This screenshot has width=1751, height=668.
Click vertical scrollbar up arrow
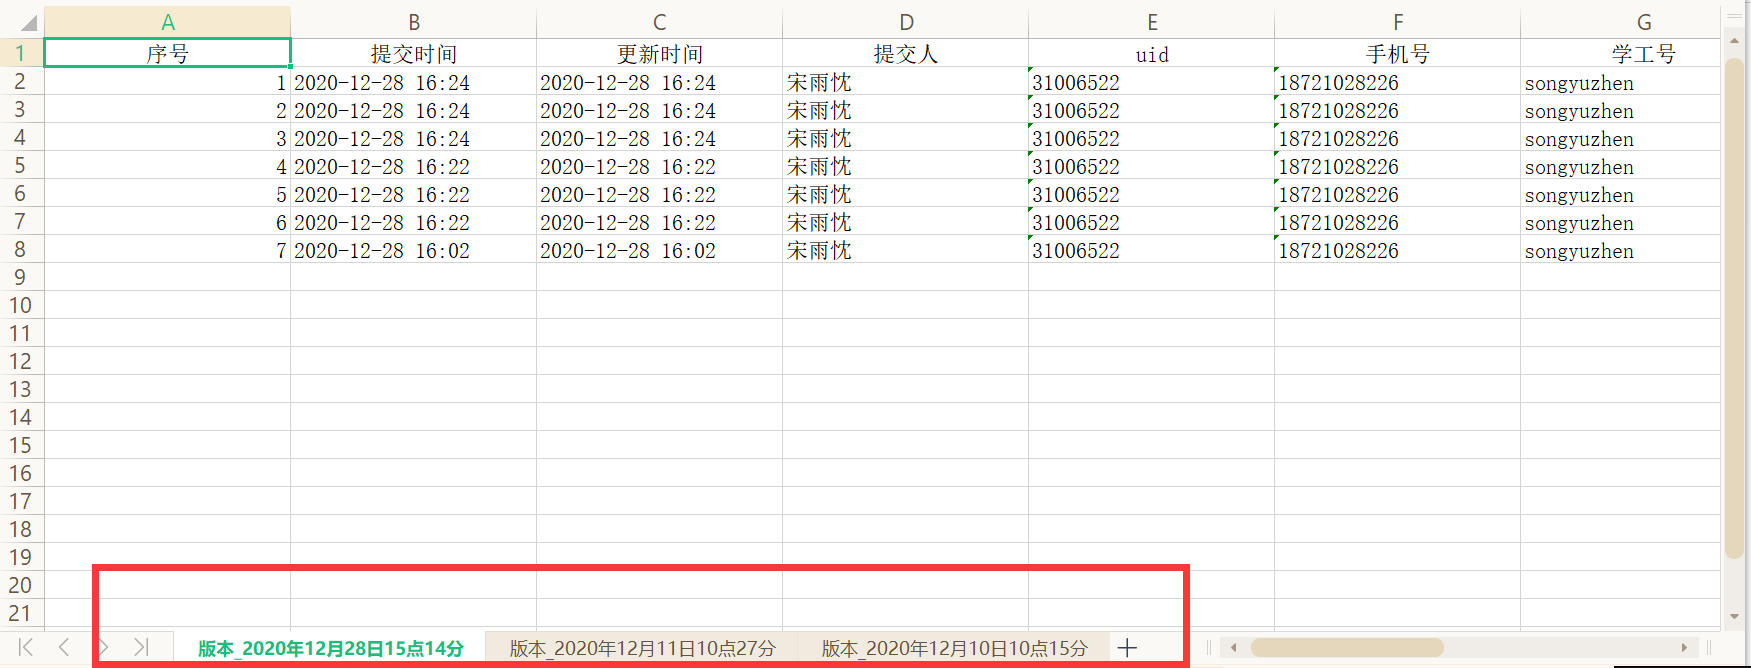coord(1735,41)
